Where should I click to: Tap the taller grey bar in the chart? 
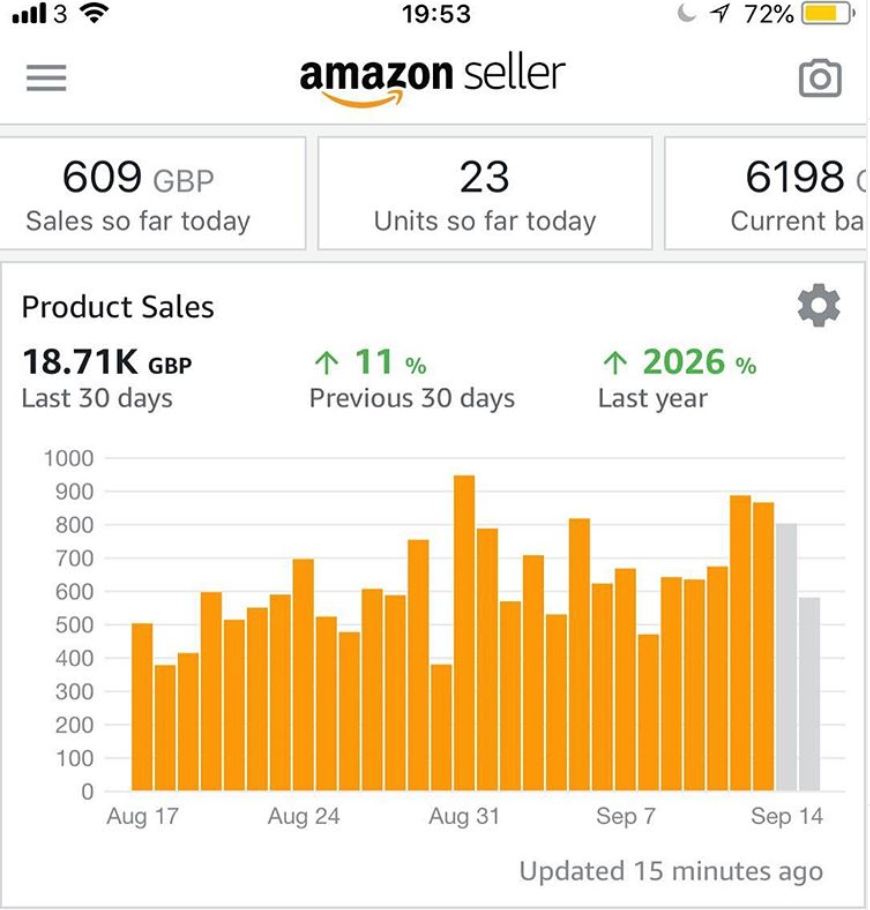pyautogui.click(x=786, y=657)
